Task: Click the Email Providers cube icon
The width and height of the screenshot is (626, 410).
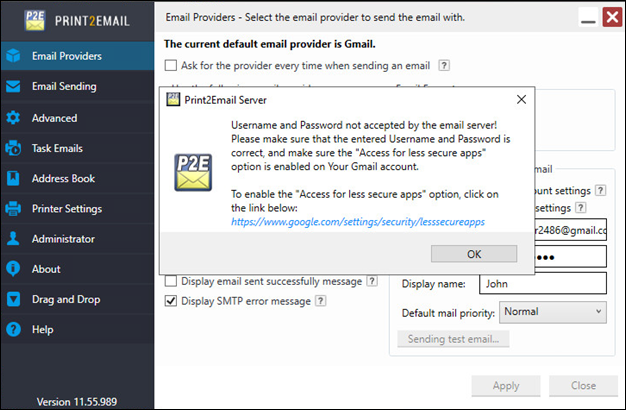Action: (13, 56)
